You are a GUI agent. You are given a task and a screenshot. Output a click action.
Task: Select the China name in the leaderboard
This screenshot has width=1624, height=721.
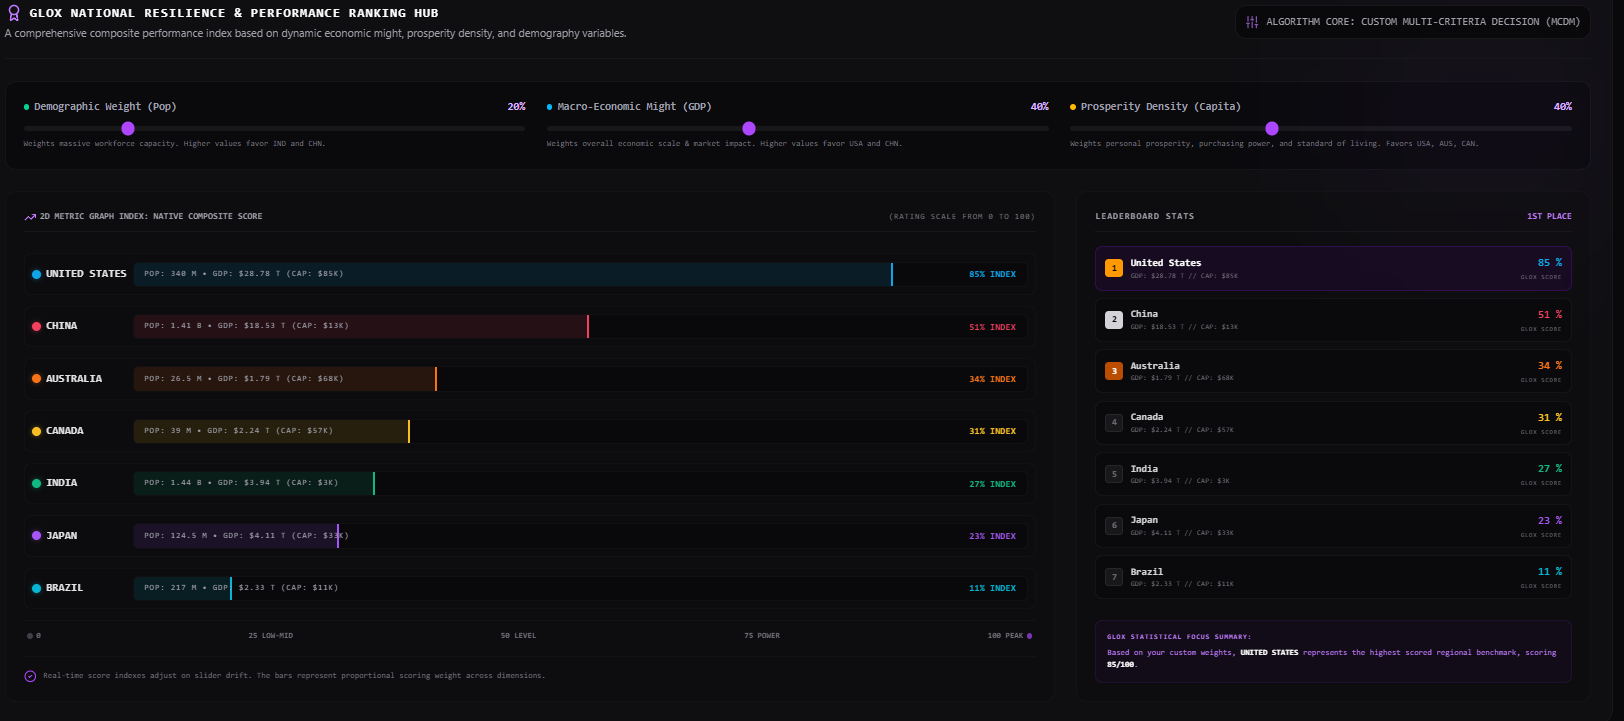pos(1144,314)
